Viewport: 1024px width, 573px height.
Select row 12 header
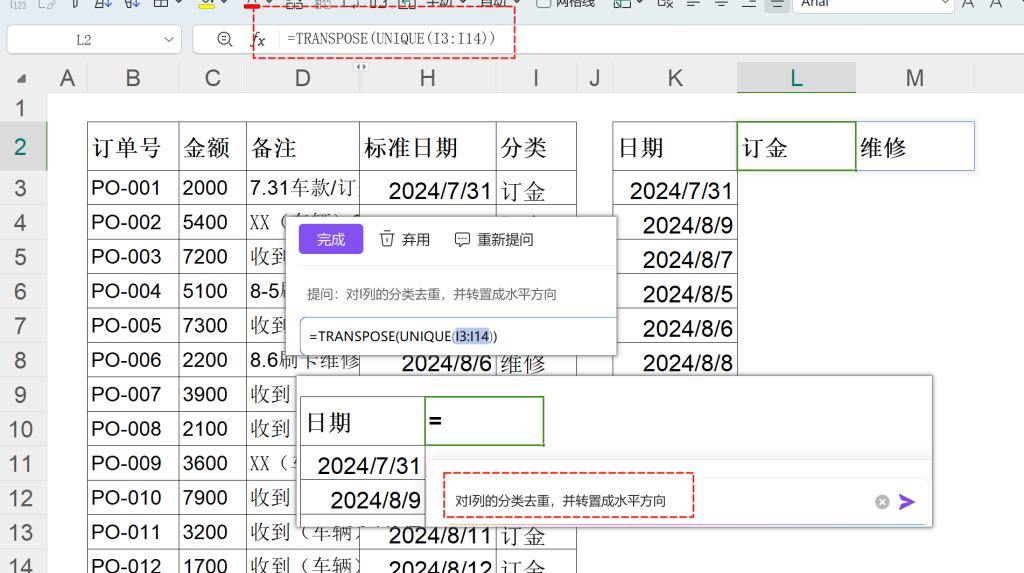point(21,499)
